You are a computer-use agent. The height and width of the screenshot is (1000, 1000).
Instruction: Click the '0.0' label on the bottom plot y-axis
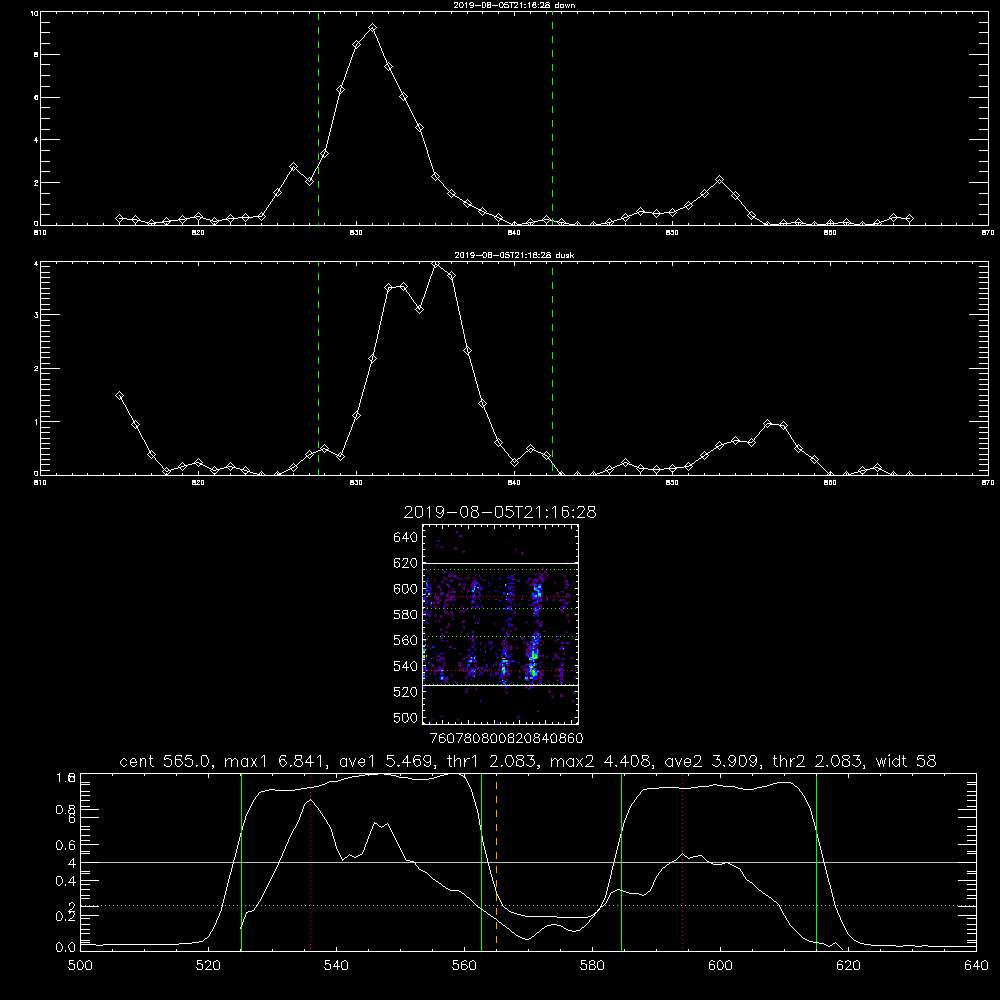66,948
